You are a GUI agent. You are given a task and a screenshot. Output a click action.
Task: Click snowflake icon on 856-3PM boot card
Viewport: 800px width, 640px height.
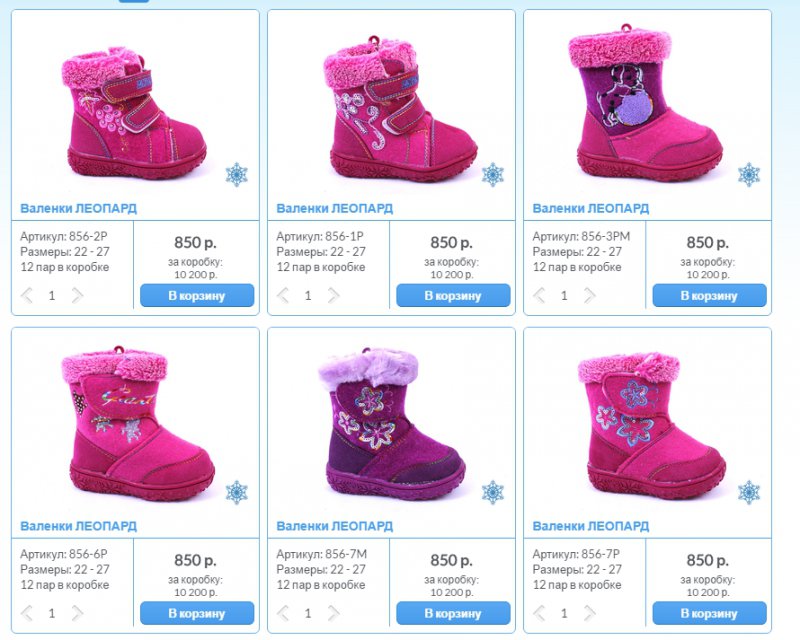pos(749,175)
